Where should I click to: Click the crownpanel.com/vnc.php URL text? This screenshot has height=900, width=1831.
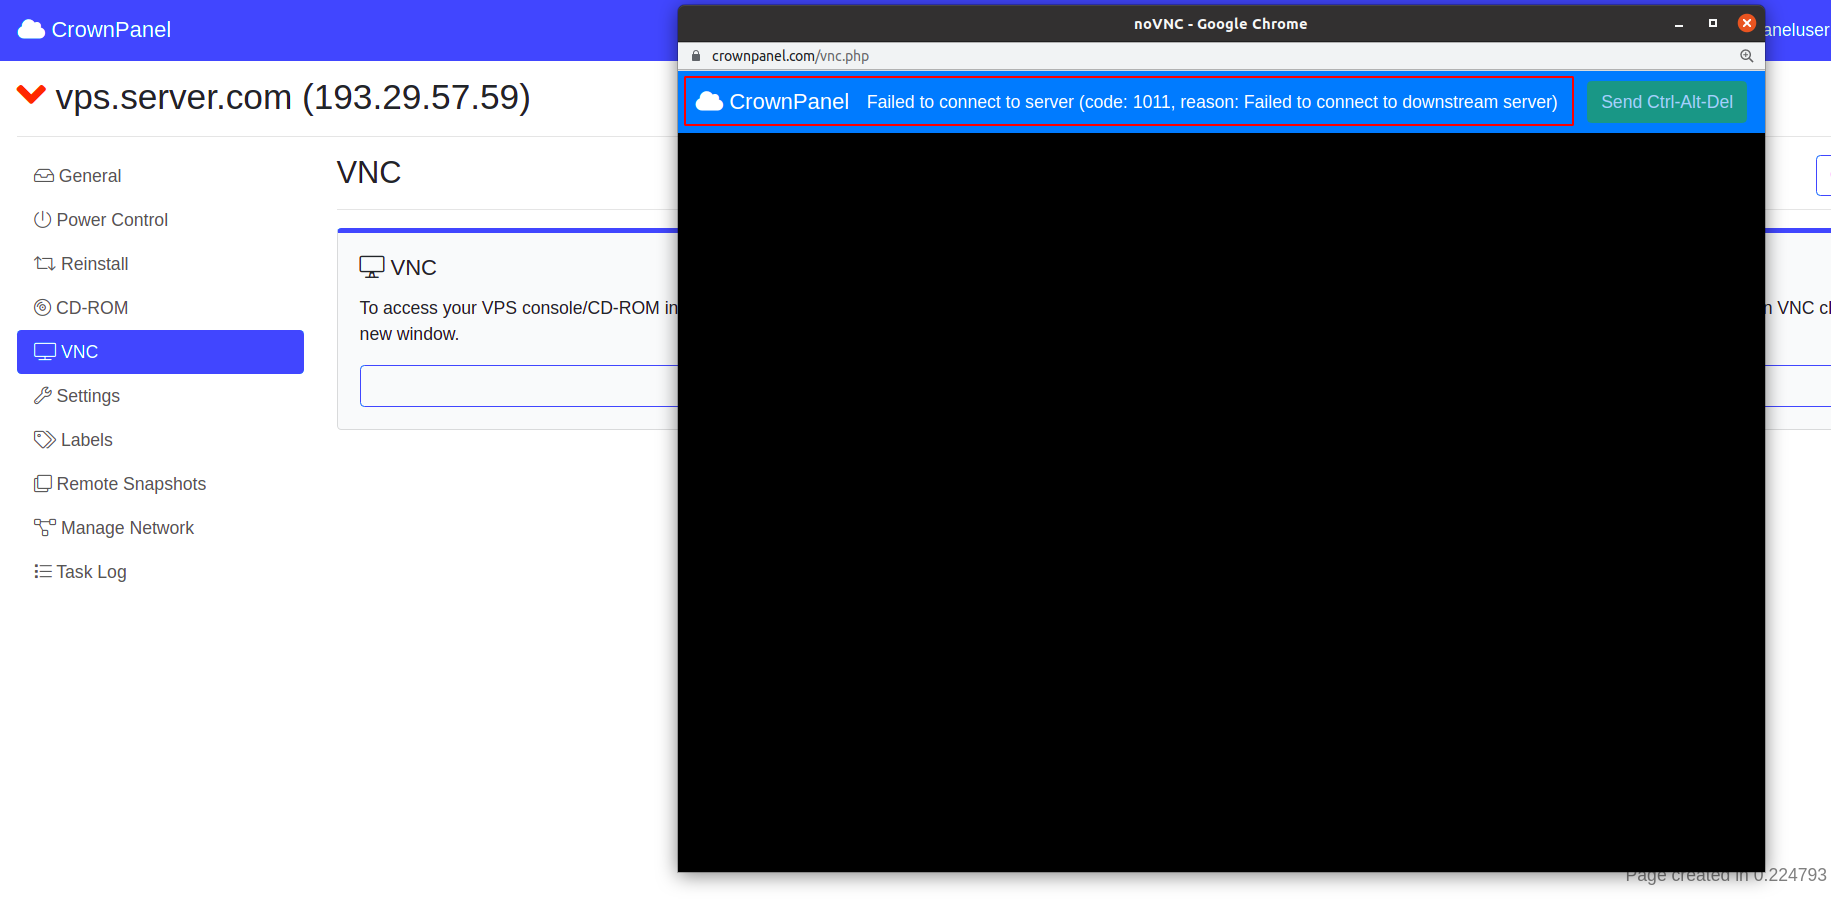click(790, 56)
